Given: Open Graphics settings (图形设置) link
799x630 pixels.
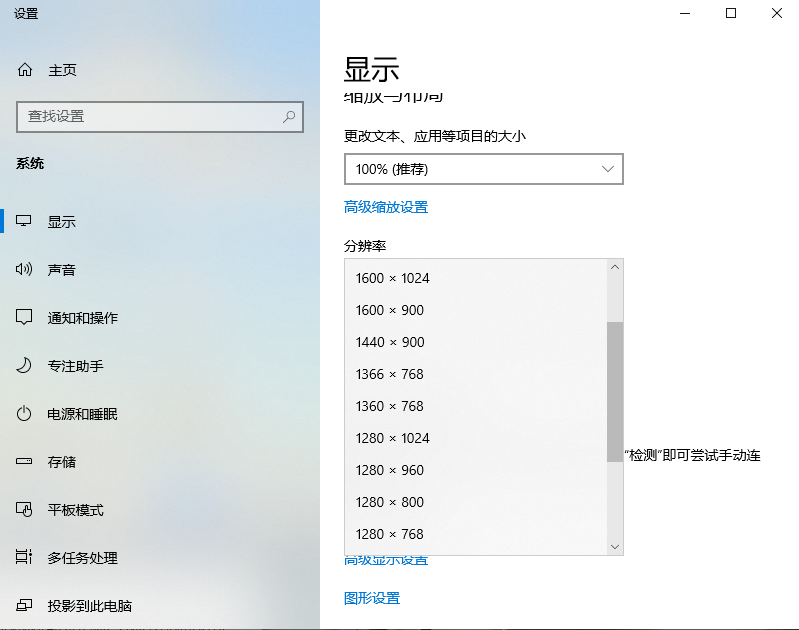Looking at the screenshot, I should click(372, 598).
